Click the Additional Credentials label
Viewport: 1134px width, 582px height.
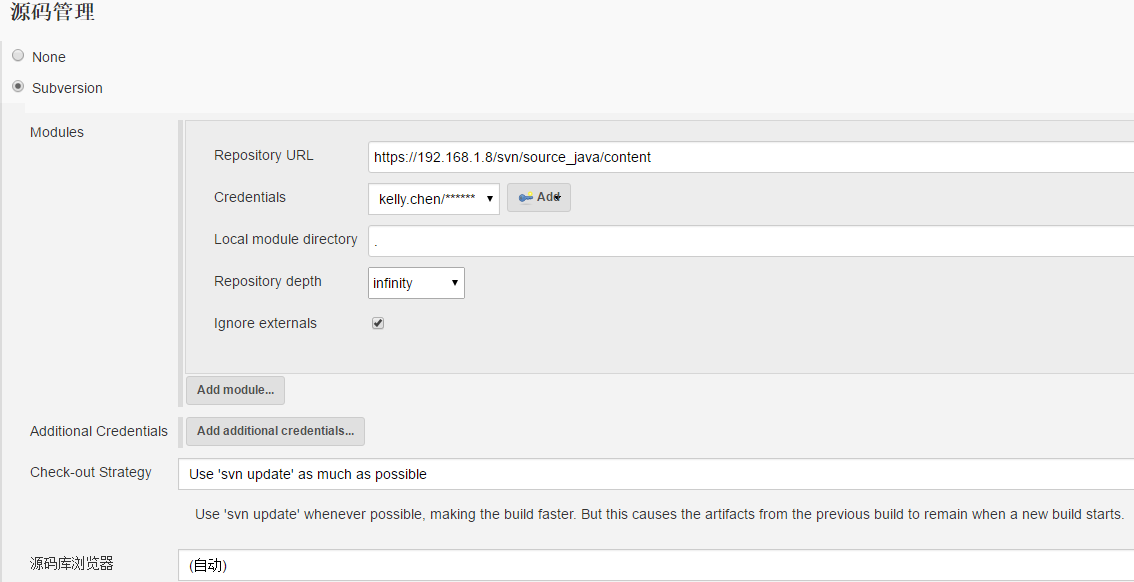99,431
